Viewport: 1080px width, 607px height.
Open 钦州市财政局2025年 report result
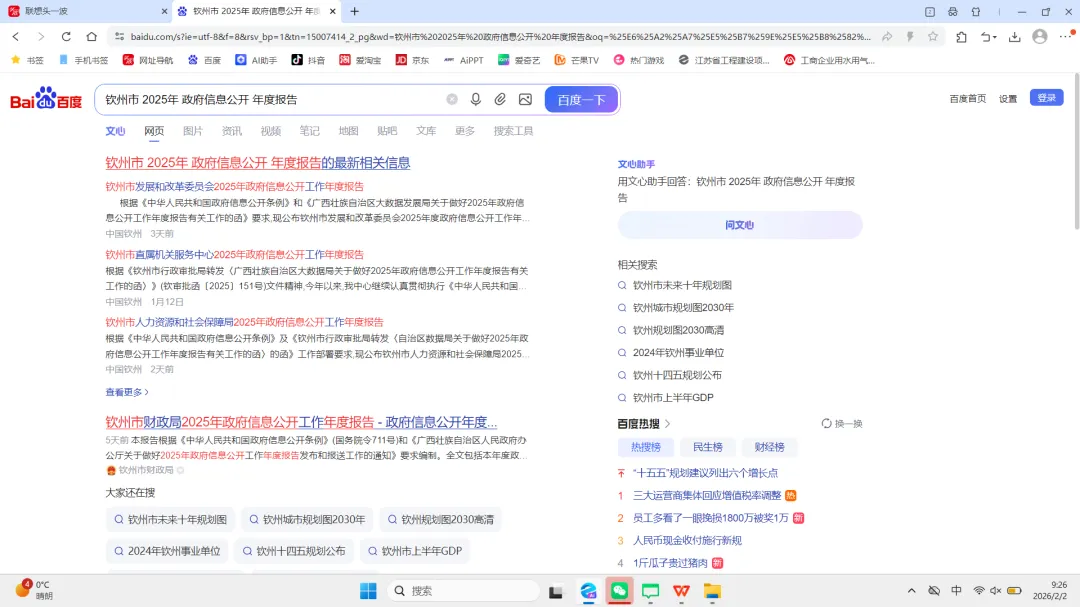(301, 422)
